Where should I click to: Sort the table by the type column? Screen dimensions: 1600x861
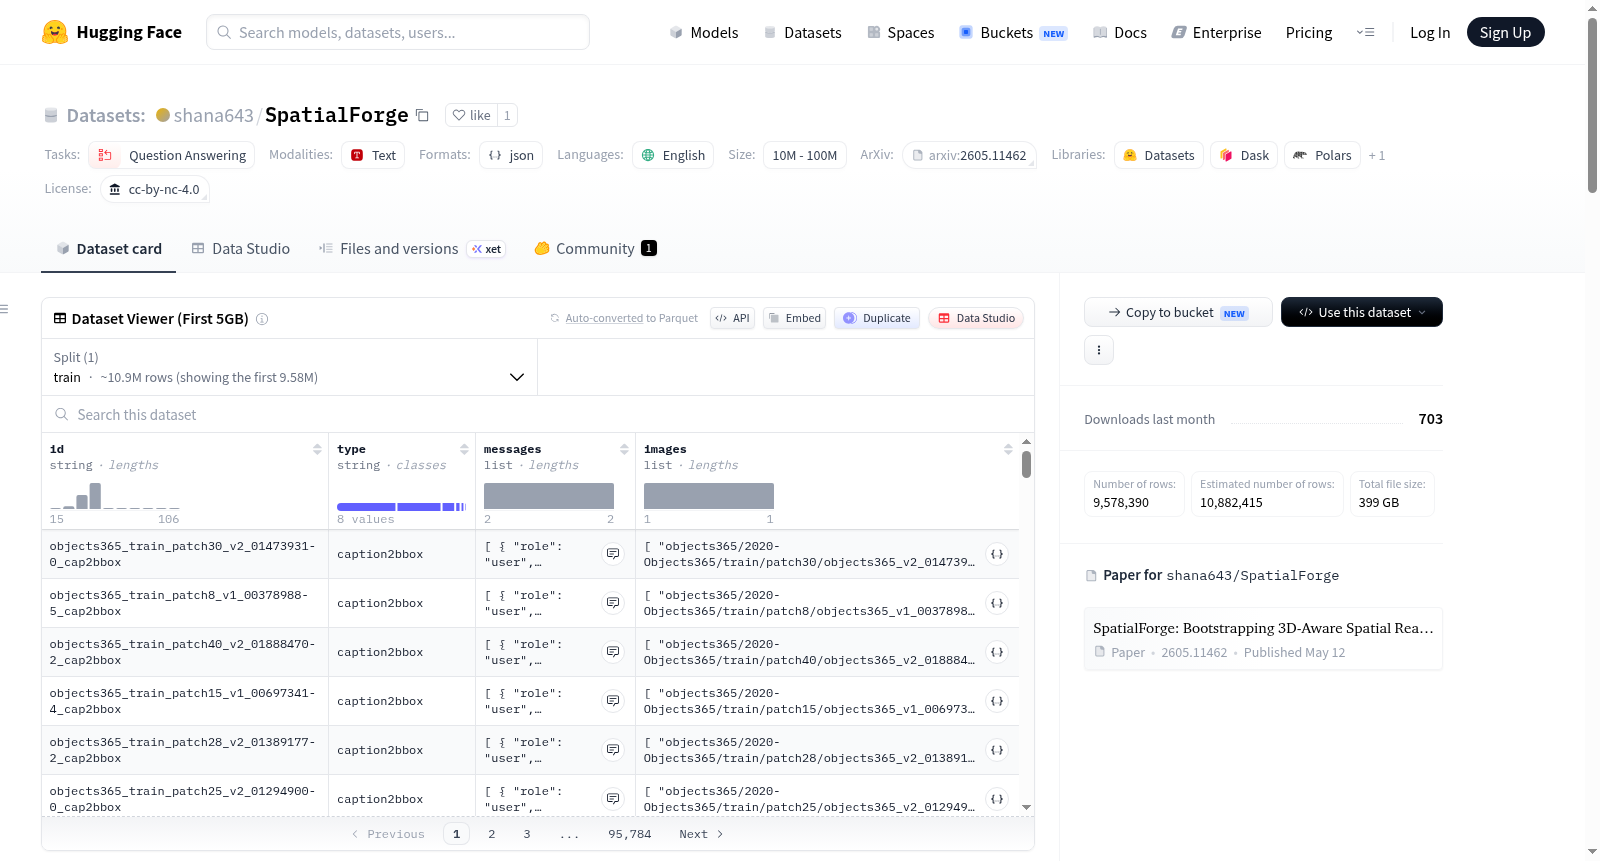coord(464,449)
